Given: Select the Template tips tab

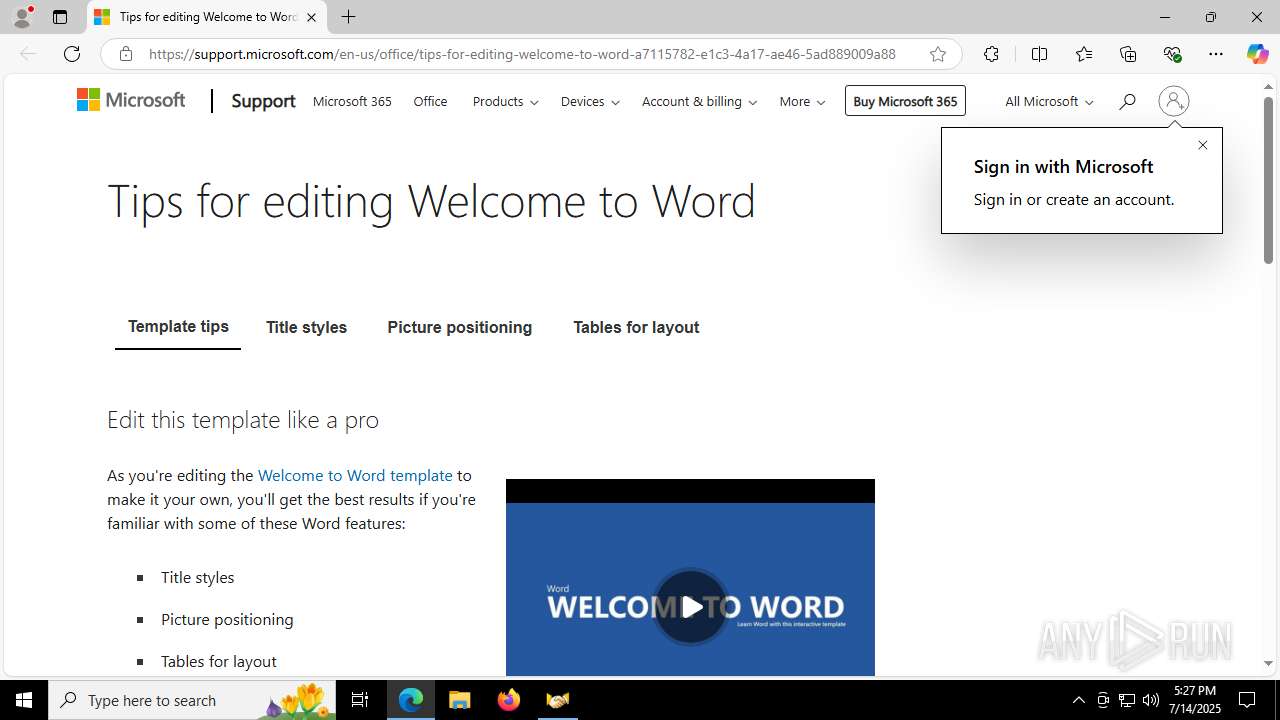Looking at the screenshot, I should coord(178,327).
